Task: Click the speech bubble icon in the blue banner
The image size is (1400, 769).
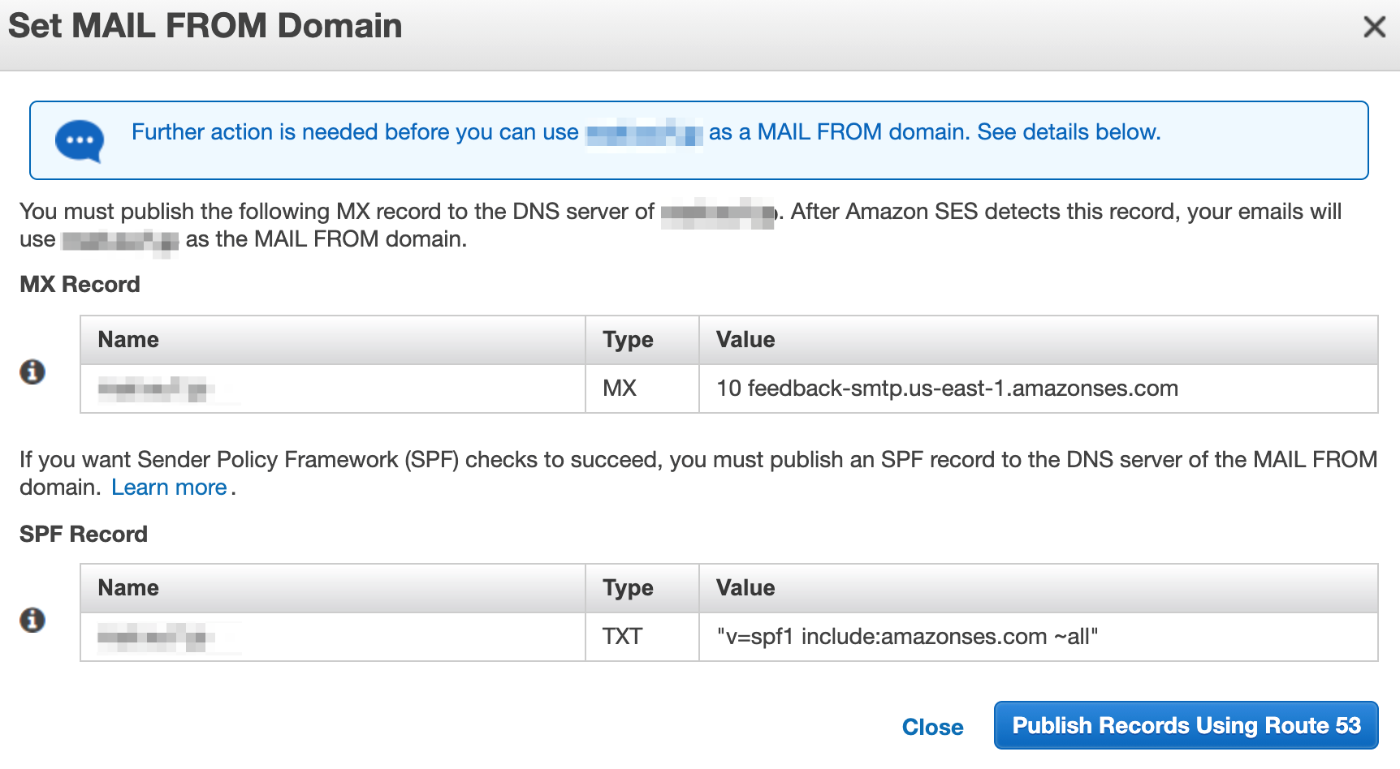Action: 79,140
